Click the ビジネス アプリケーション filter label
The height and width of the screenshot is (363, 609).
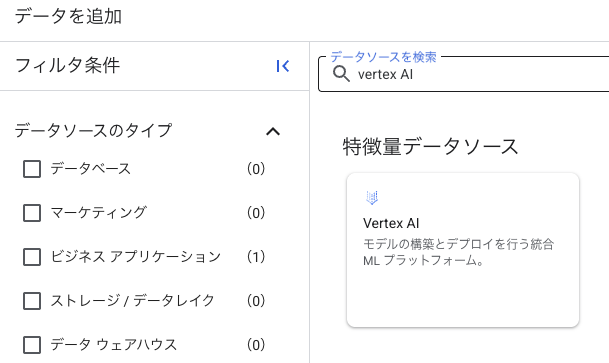tap(136, 257)
